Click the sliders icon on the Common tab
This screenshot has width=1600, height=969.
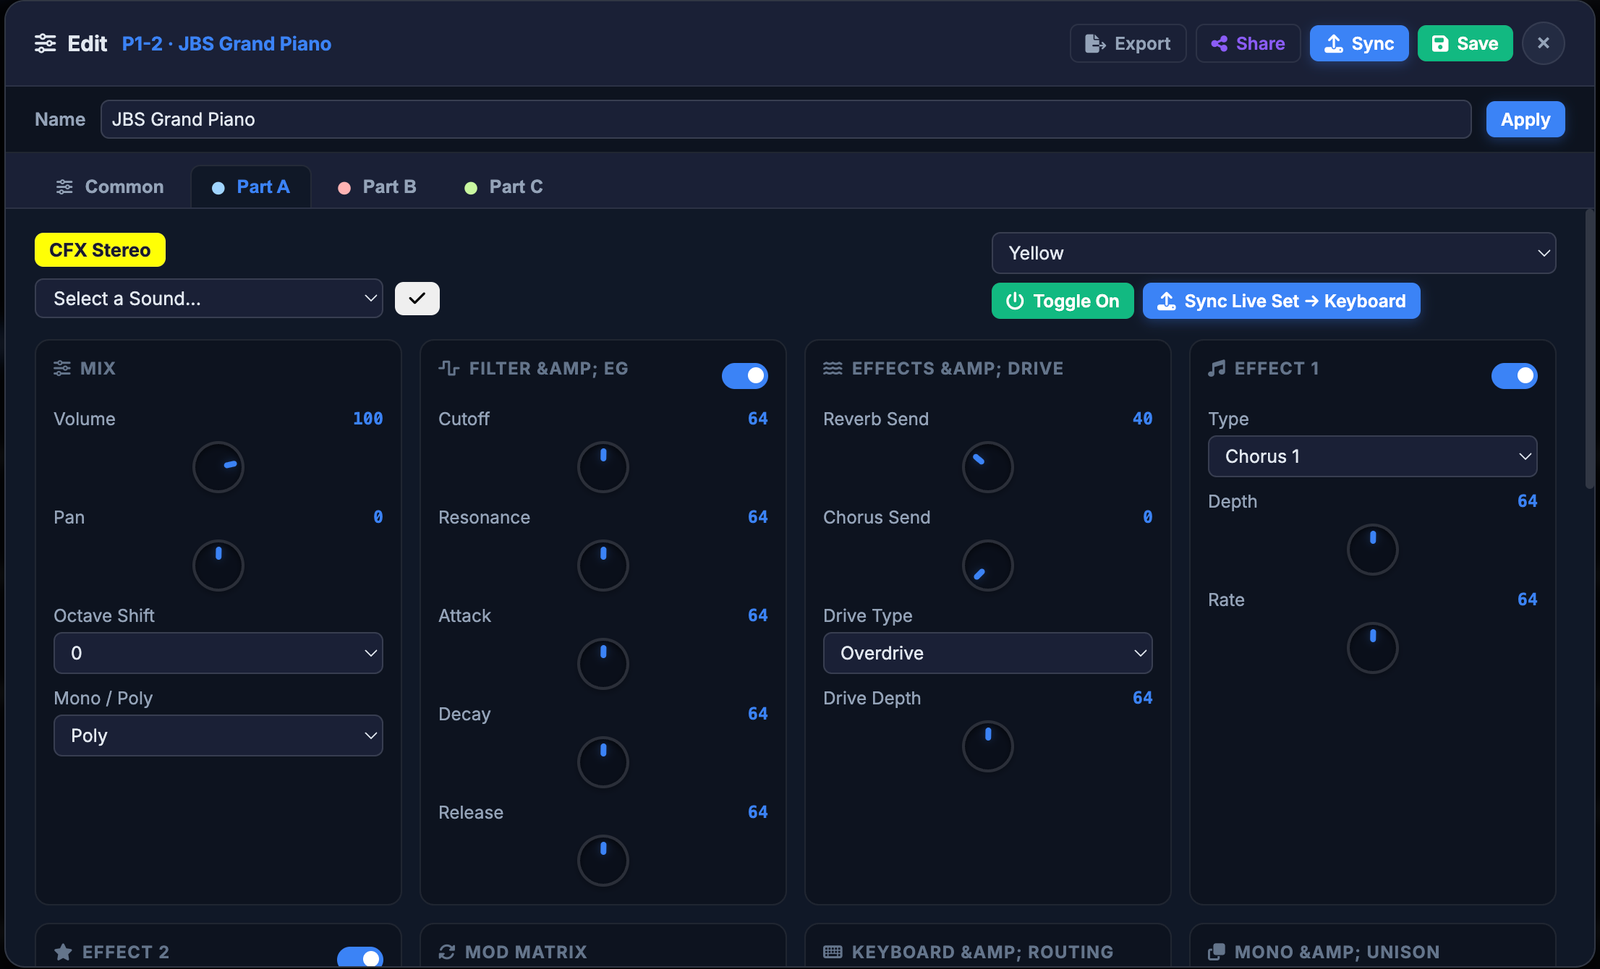[x=64, y=187]
